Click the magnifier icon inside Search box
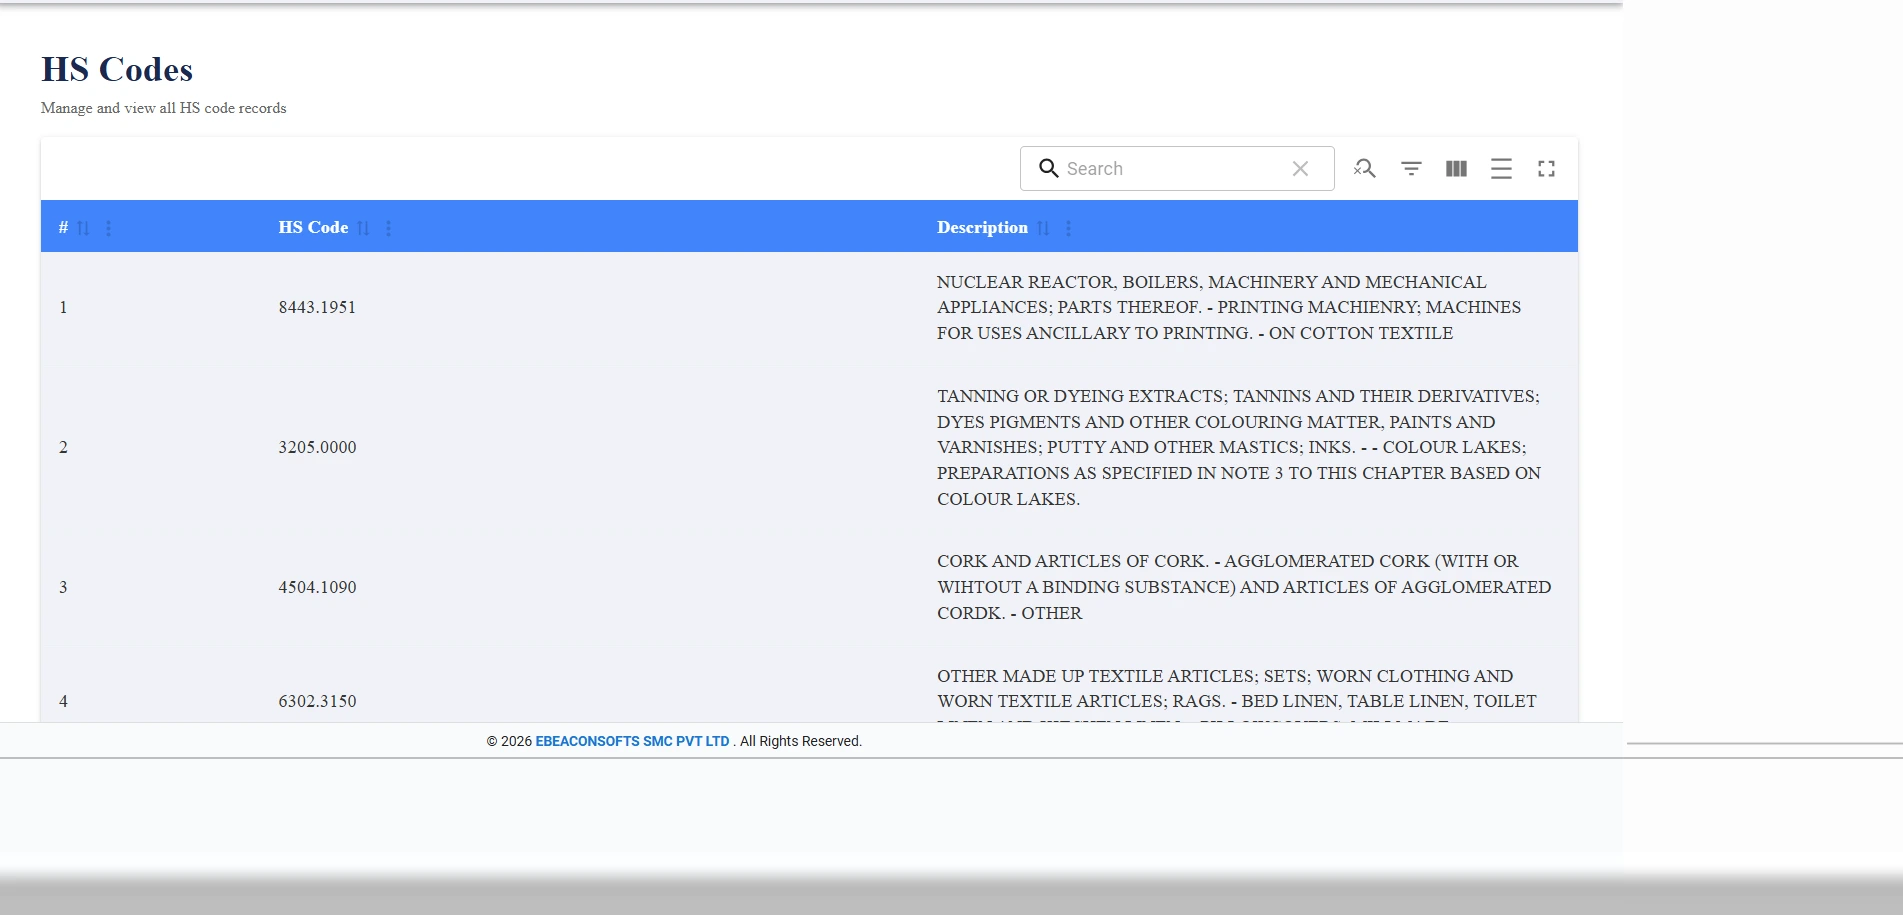This screenshot has height=915, width=1903. 1048,168
